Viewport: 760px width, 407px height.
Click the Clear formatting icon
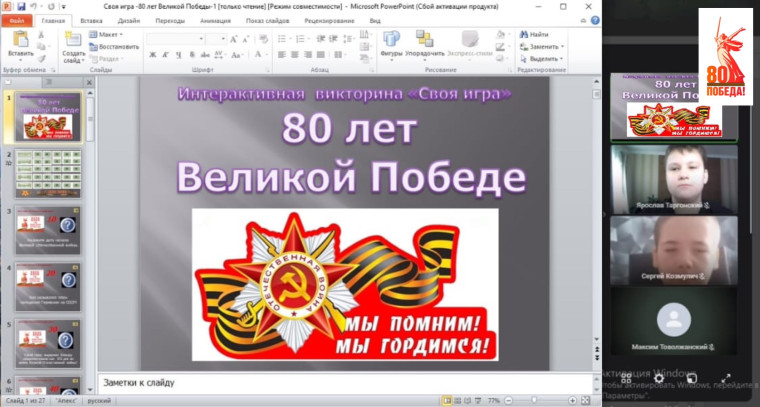point(263,39)
